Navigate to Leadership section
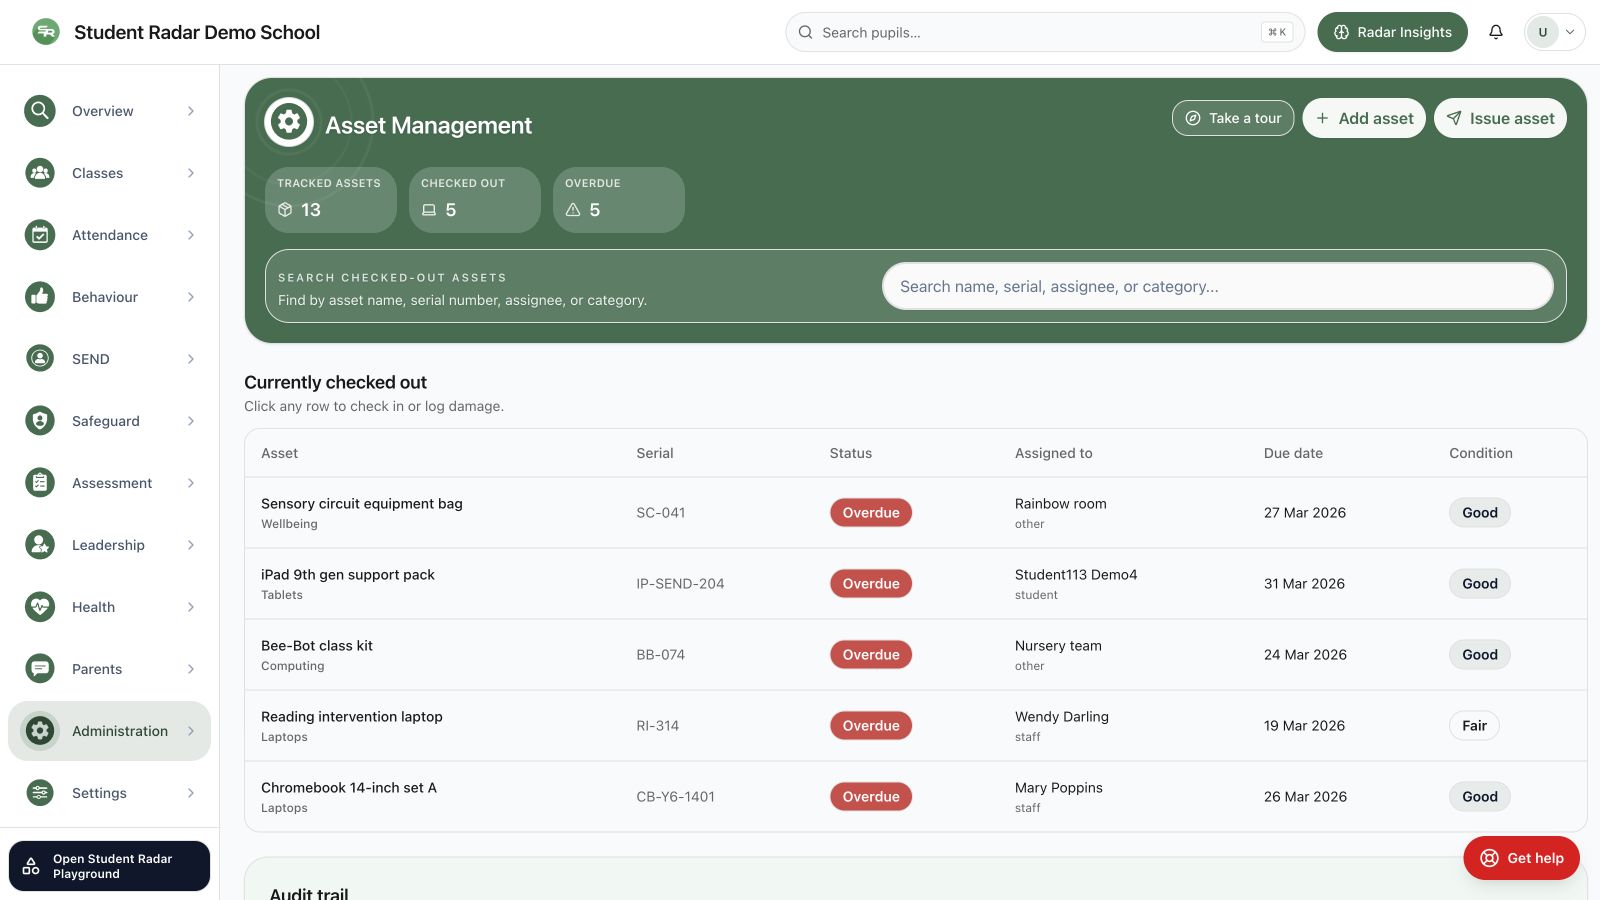 [x=109, y=545]
